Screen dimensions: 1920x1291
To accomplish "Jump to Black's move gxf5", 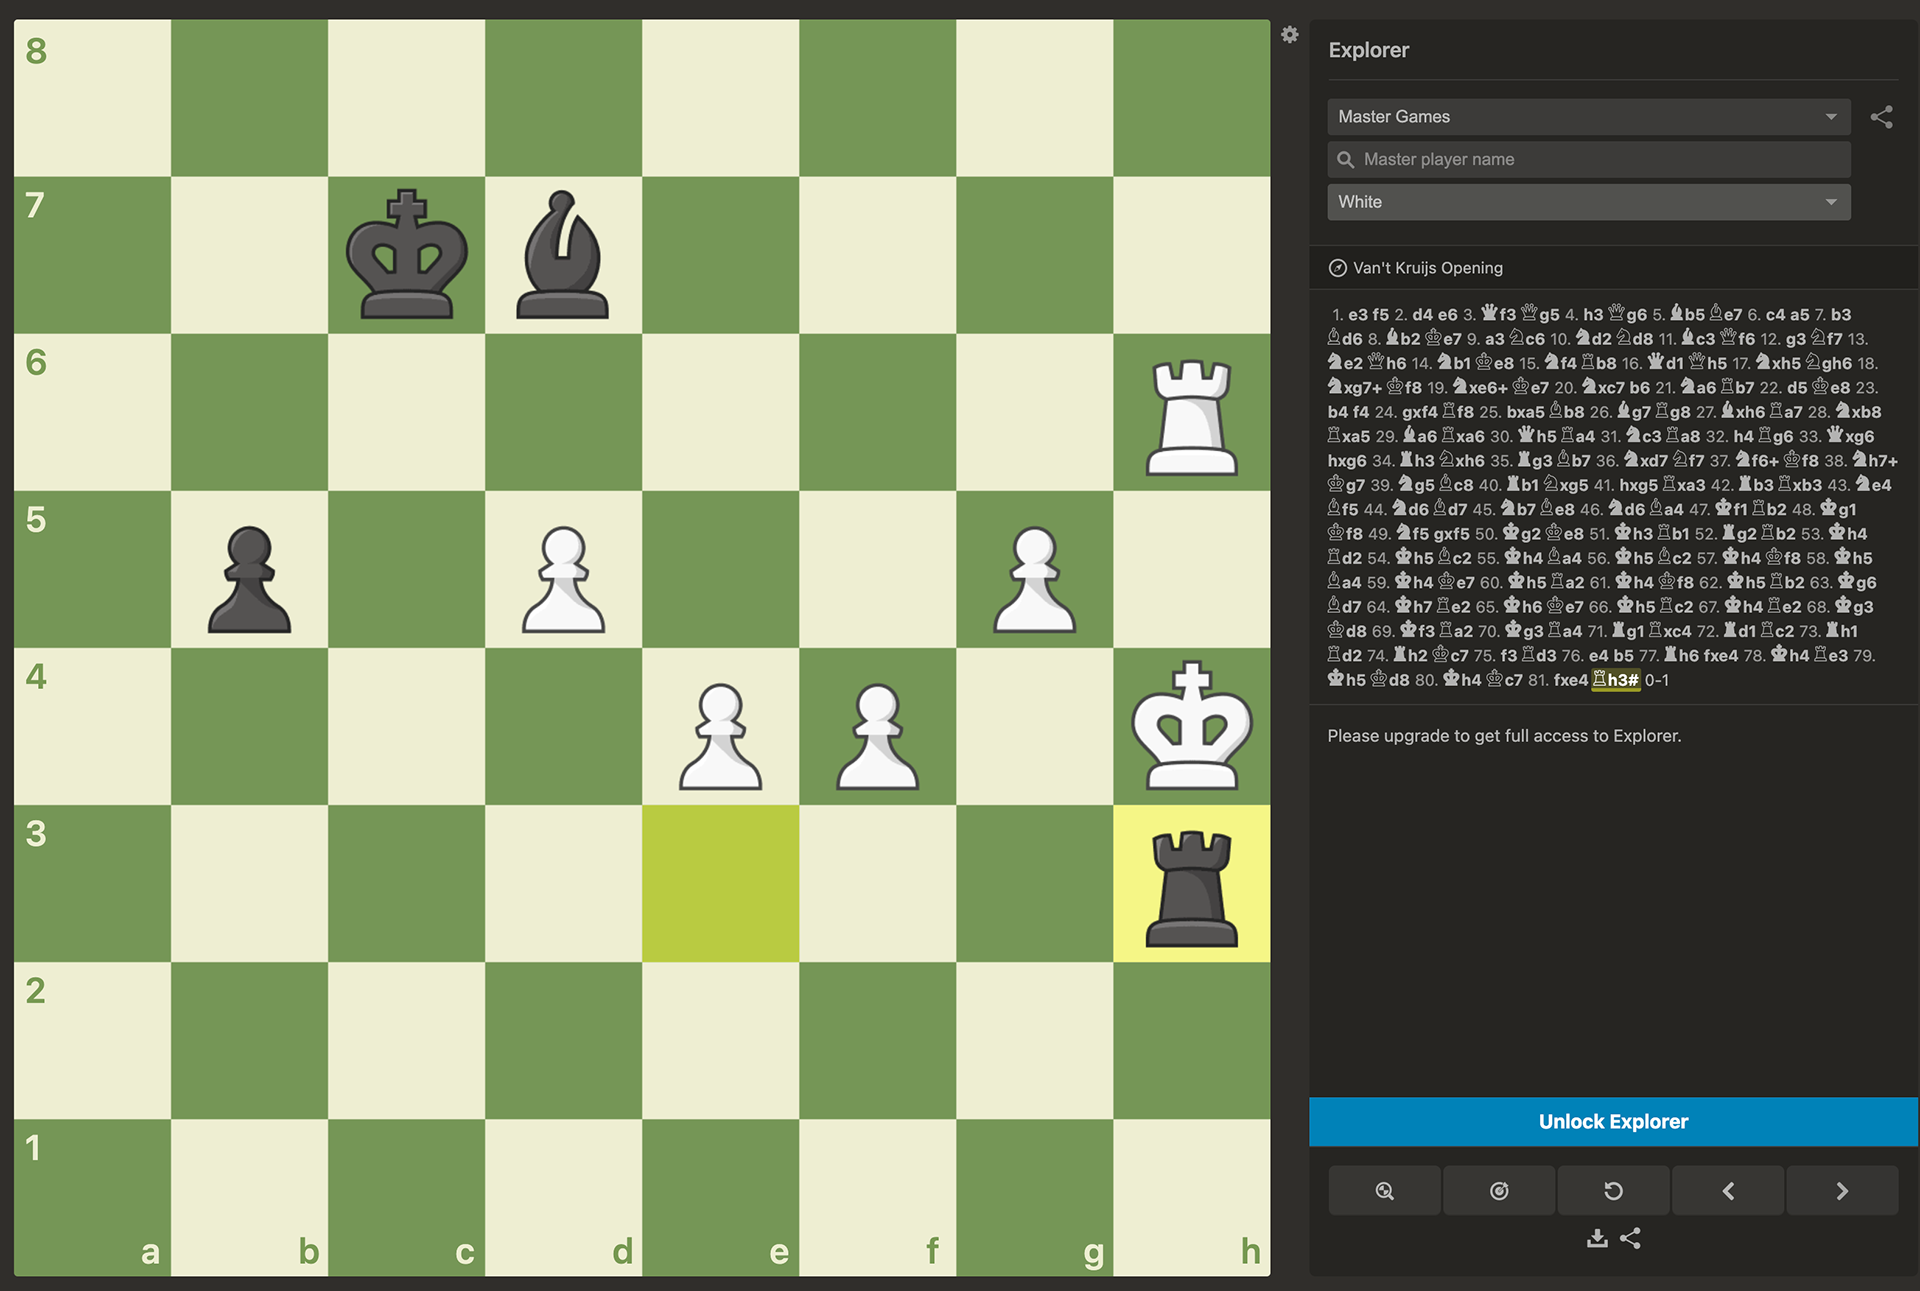I will [x=1452, y=534].
